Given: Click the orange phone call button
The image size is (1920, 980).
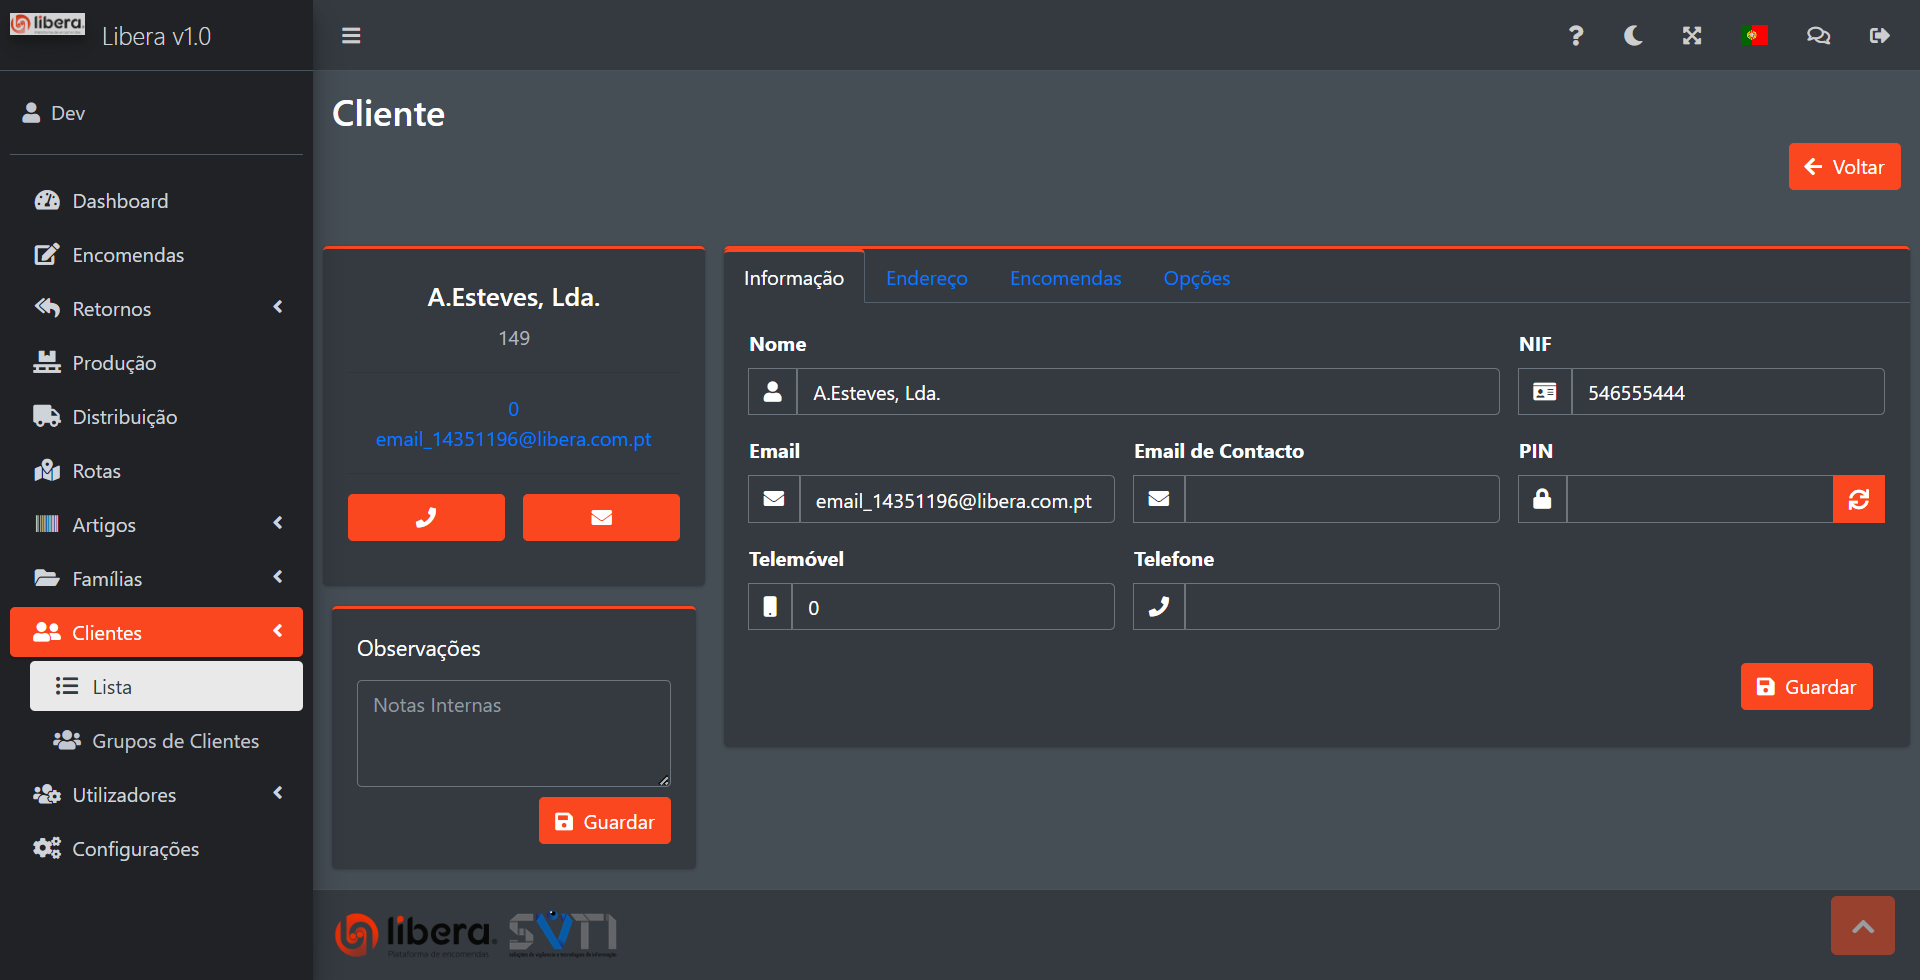Looking at the screenshot, I should tap(426, 517).
